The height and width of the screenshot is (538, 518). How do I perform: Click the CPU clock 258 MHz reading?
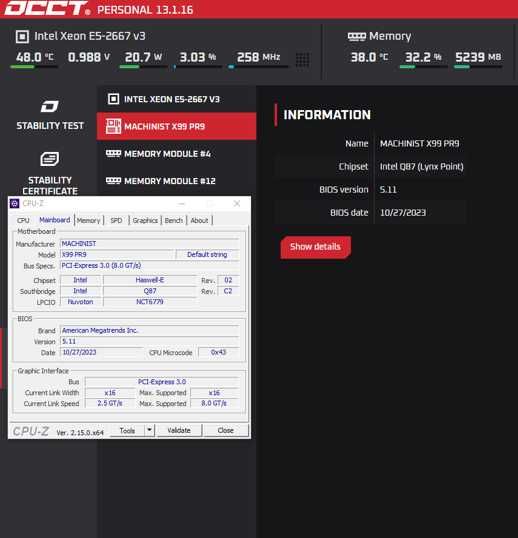tap(259, 57)
